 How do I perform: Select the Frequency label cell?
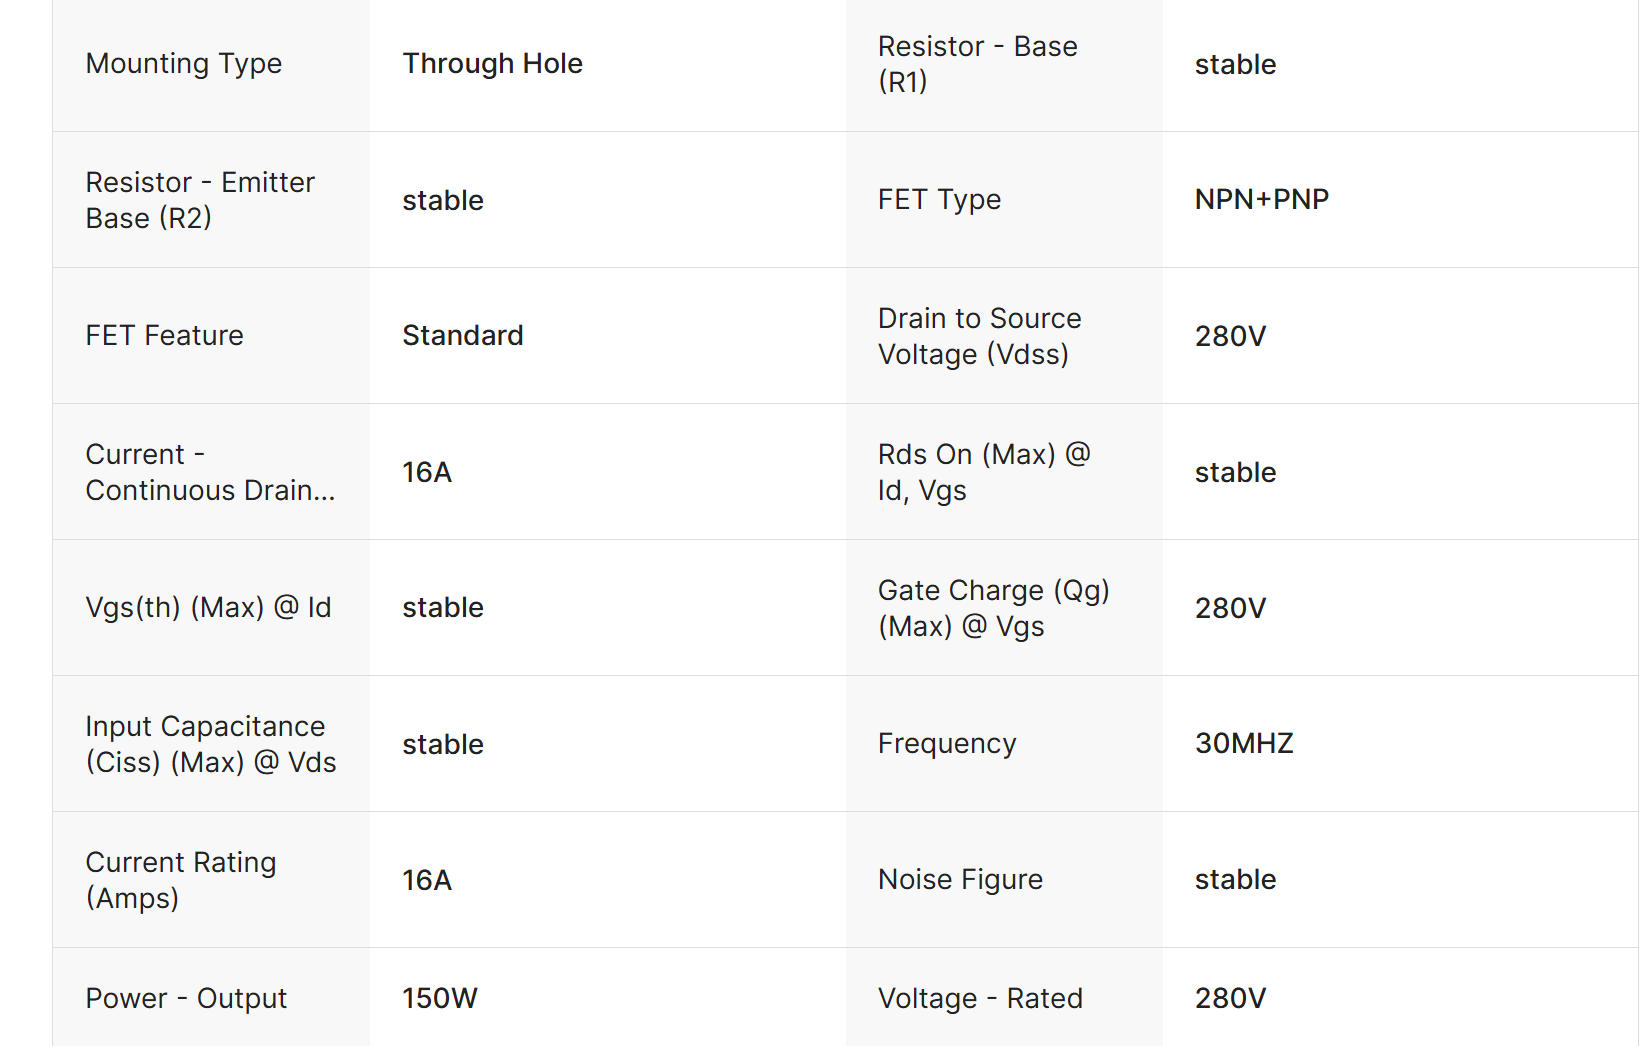tap(946, 744)
